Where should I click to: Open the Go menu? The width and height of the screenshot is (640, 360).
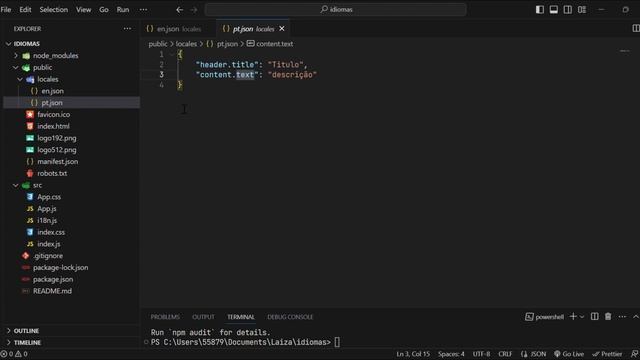[104, 9]
